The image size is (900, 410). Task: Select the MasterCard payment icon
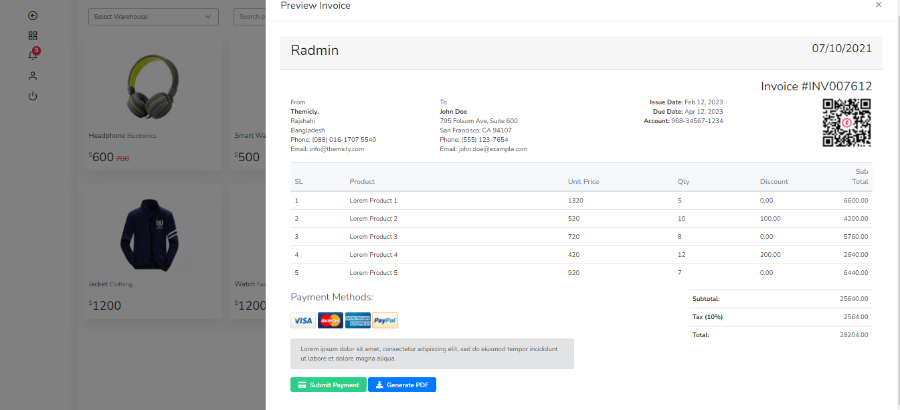(330, 320)
